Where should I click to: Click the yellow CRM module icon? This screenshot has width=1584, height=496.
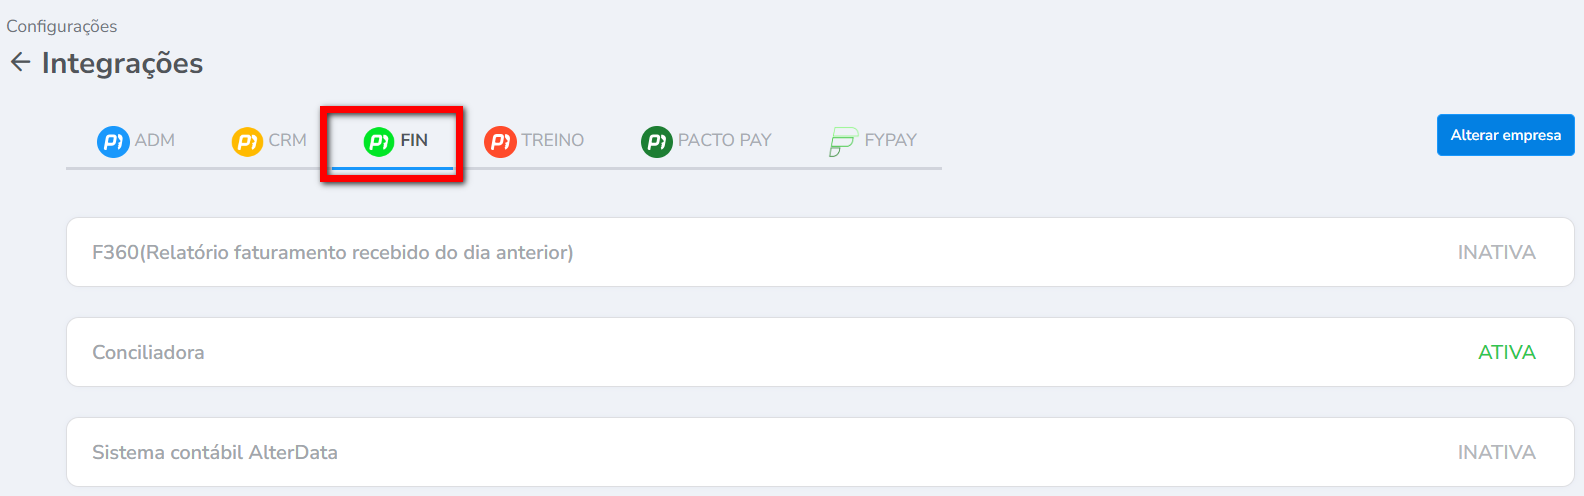click(247, 141)
